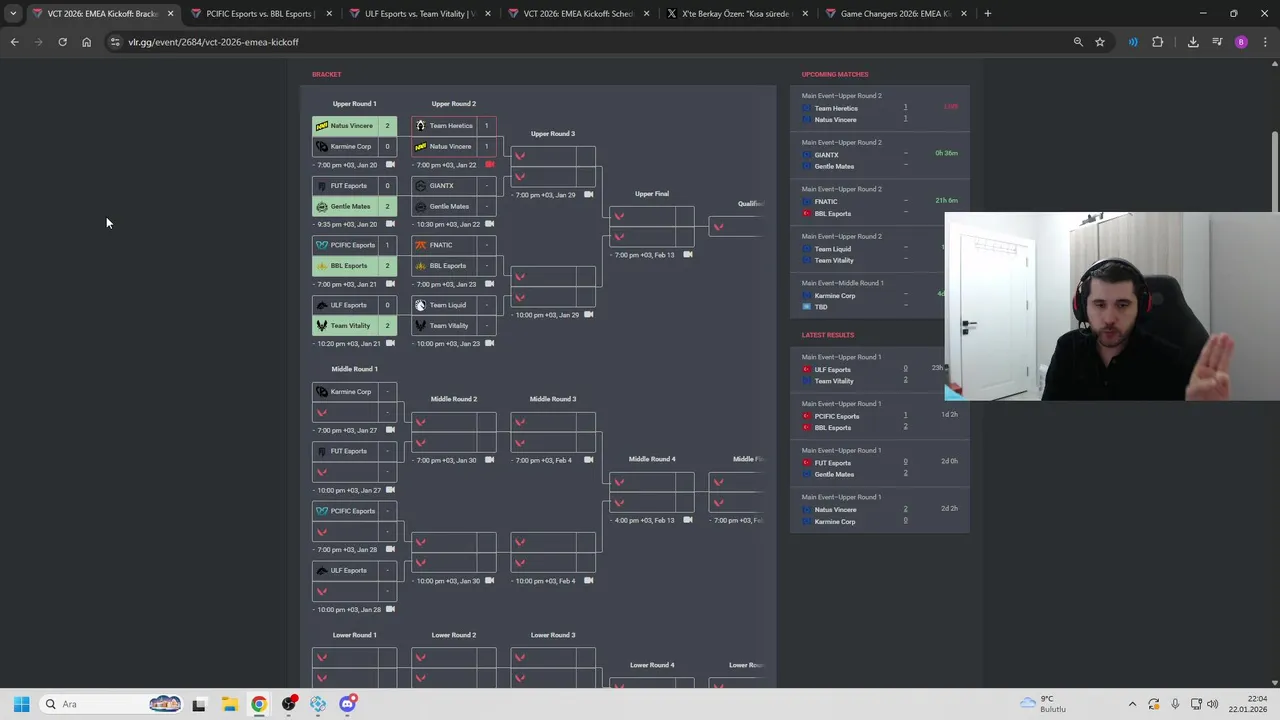Image resolution: width=1280 pixels, height=720 pixels.
Task: Switch to the Game Changers 2026: EMEA tab
Action: [895, 14]
